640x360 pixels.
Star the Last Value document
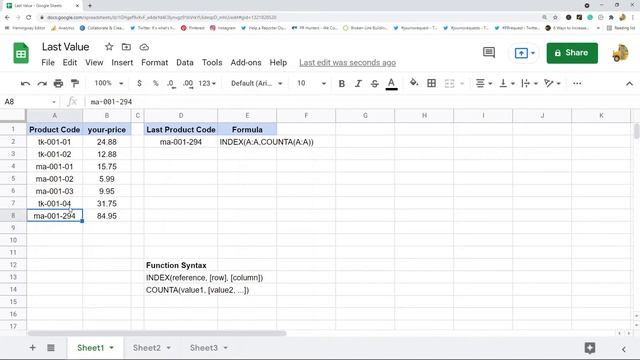click(x=109, y=47)
